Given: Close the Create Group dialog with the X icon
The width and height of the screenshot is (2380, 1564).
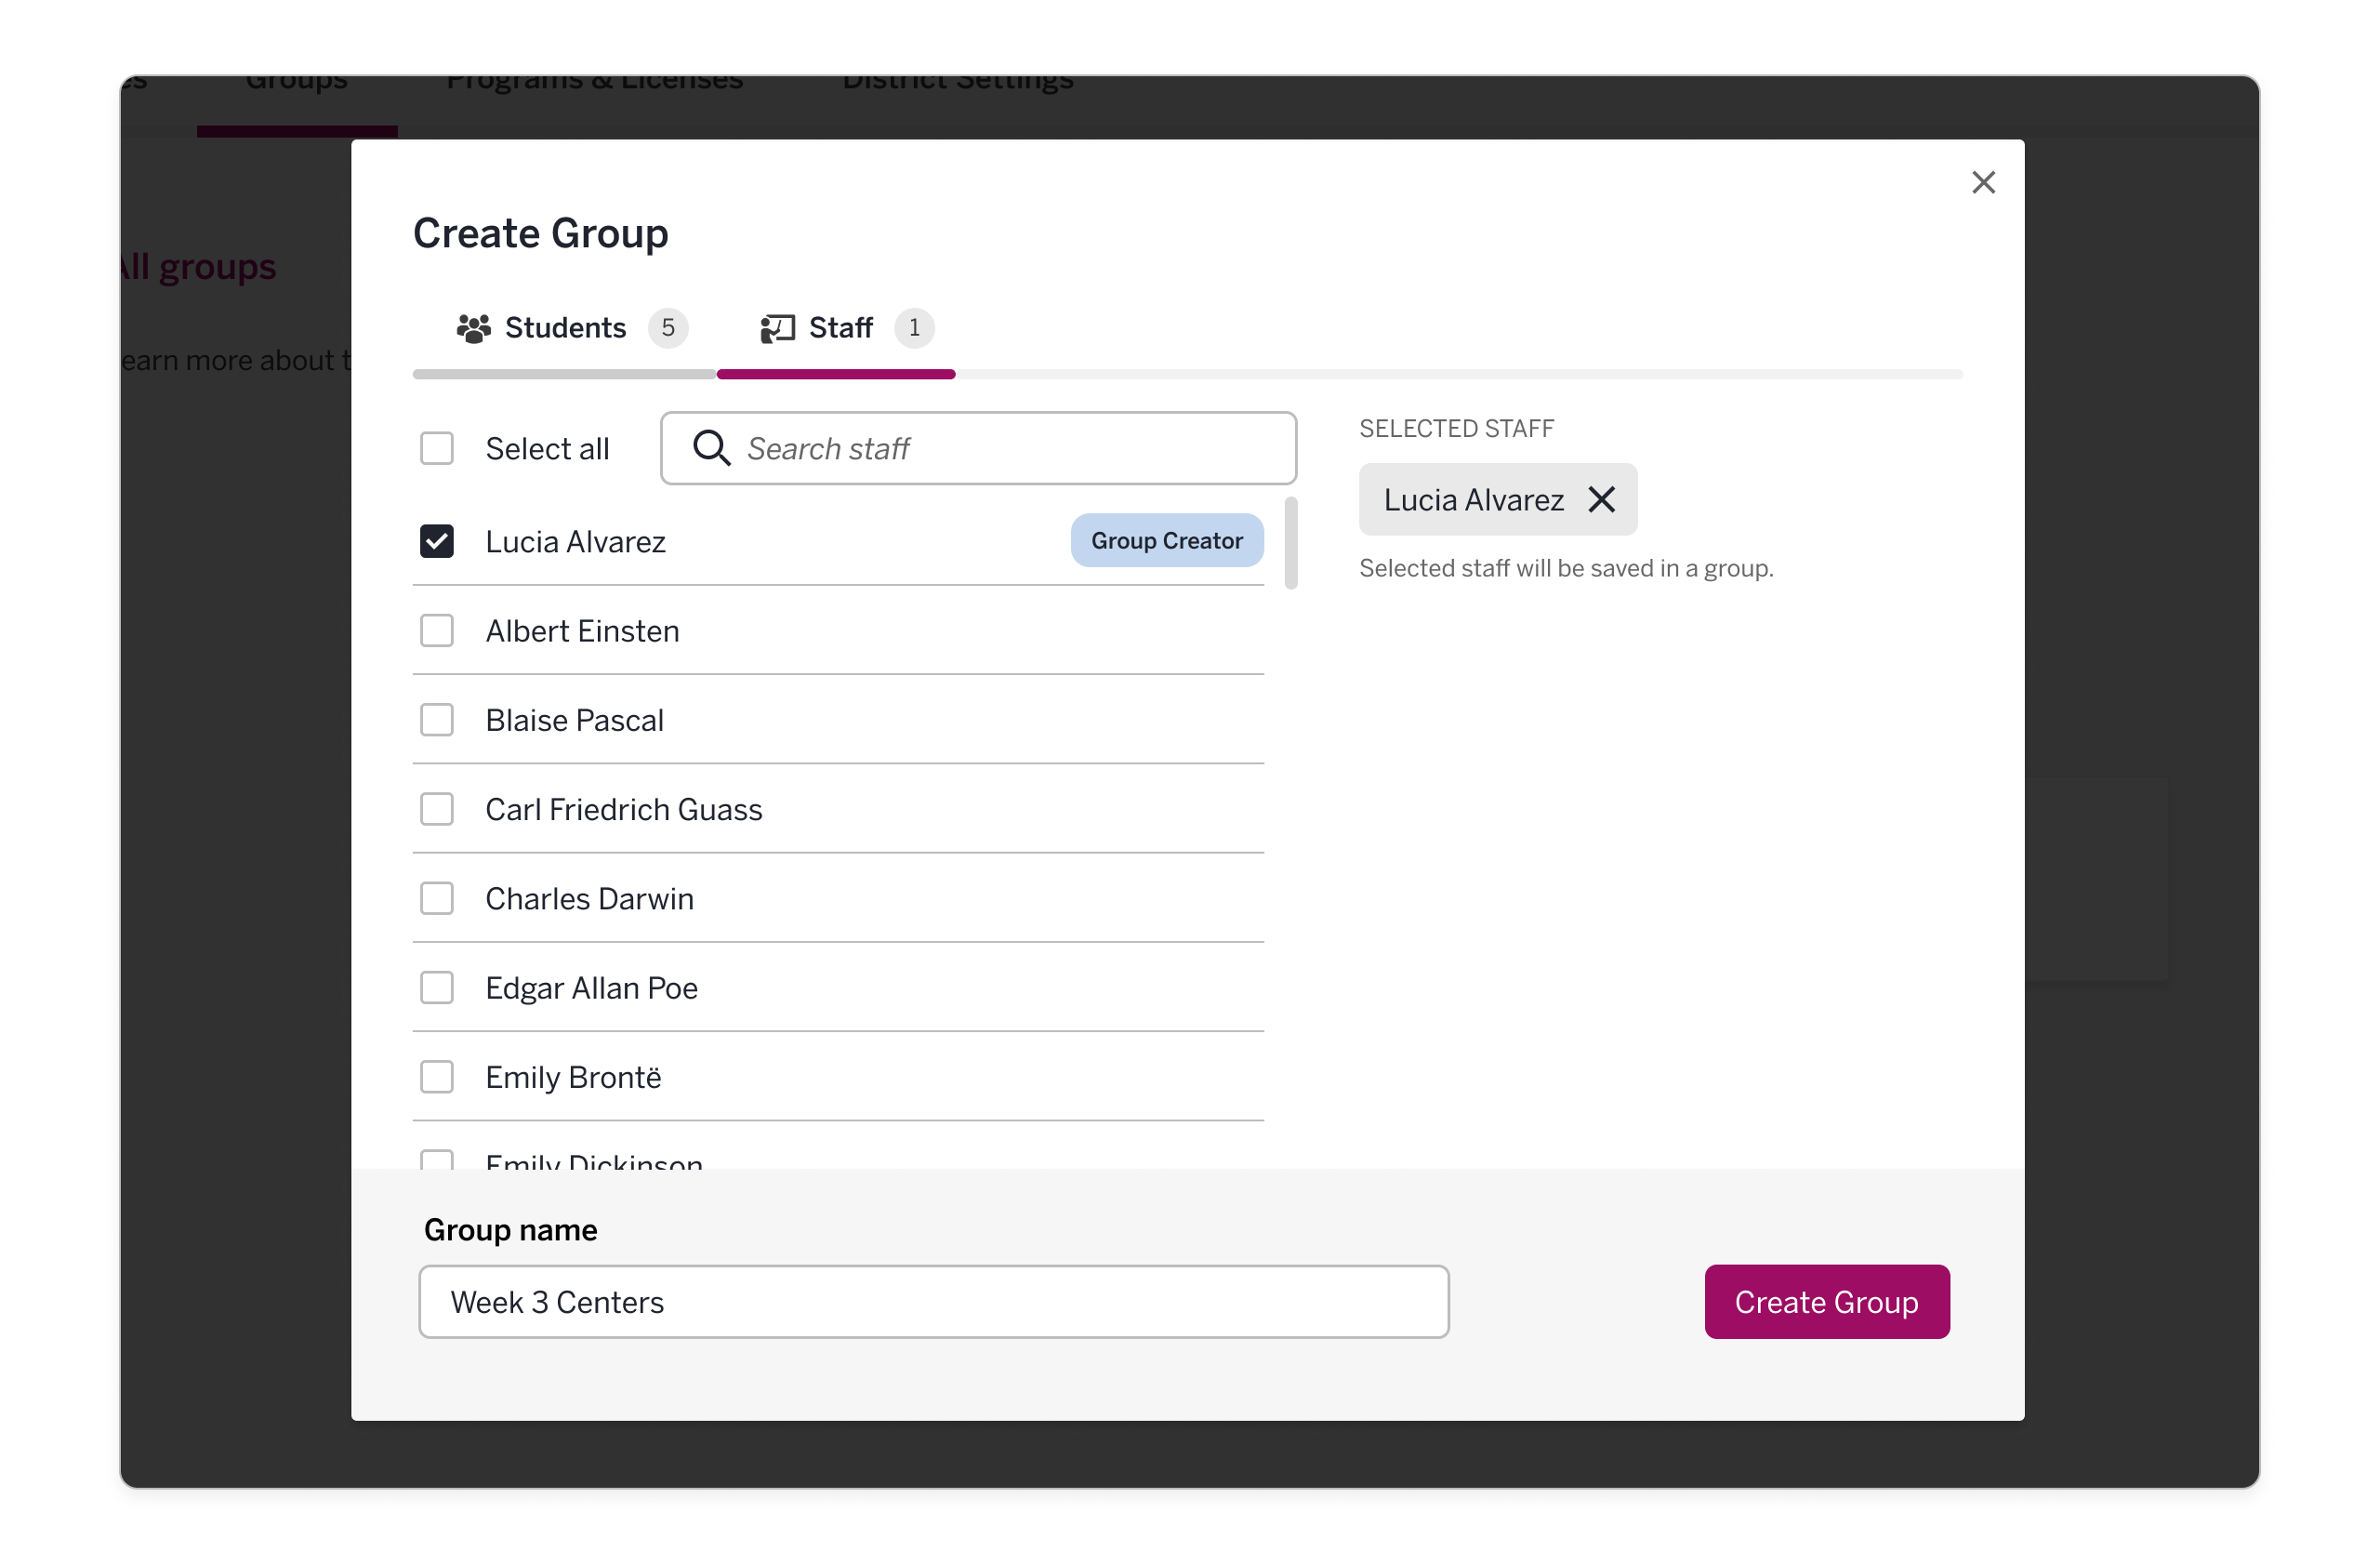Looking at the screenshot, I should tap(1983, 182).
